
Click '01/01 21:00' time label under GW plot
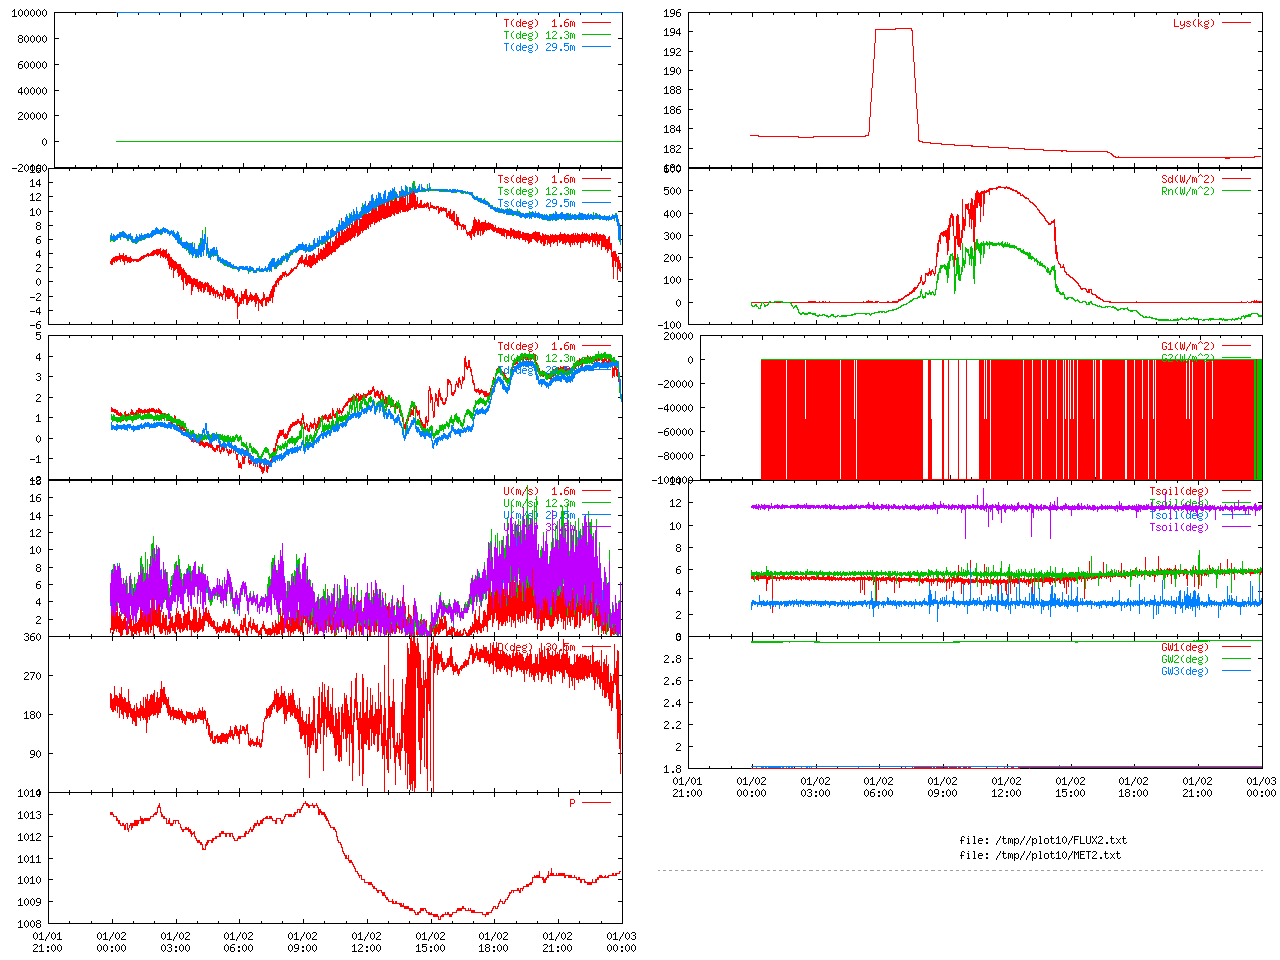[x=687, y=787]
